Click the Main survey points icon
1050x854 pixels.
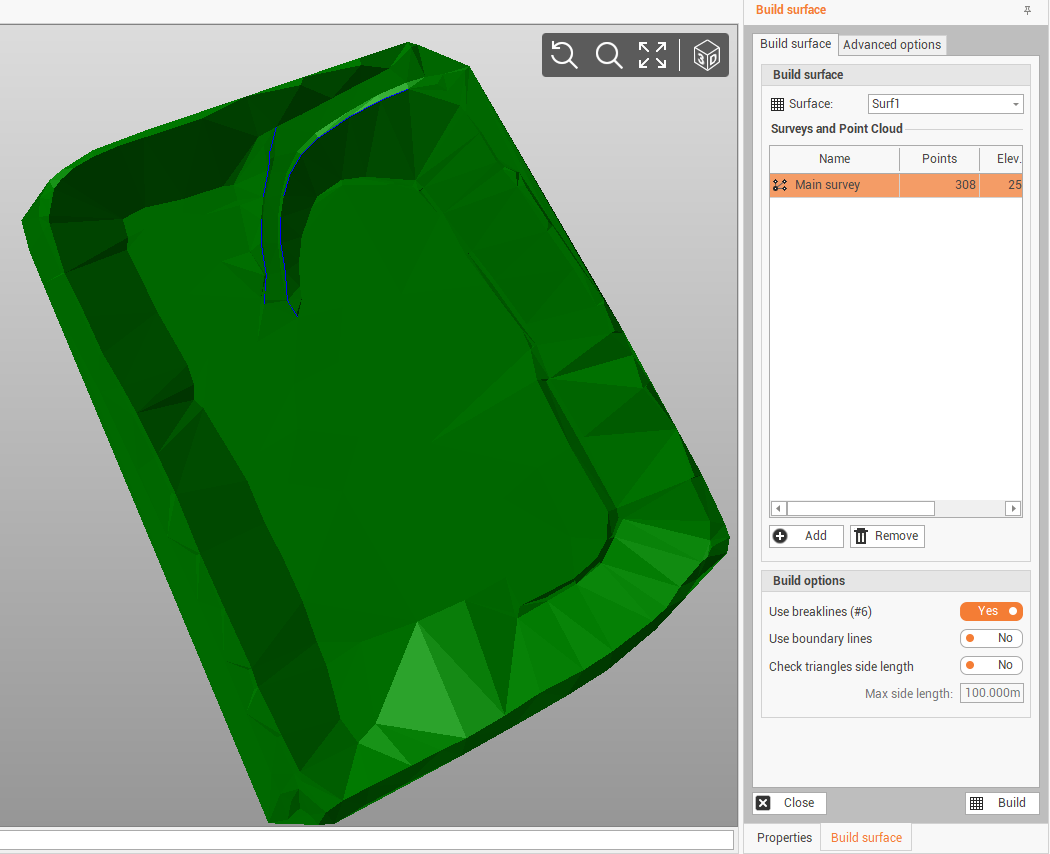(780, 185)
